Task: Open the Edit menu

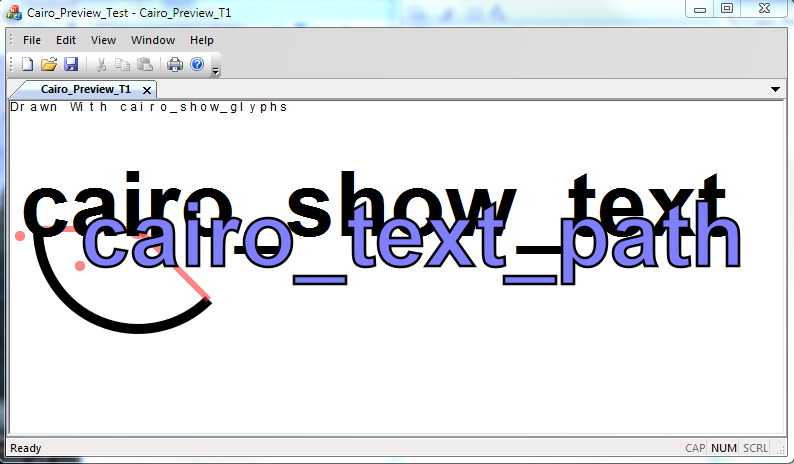Action: coord(66,40)
